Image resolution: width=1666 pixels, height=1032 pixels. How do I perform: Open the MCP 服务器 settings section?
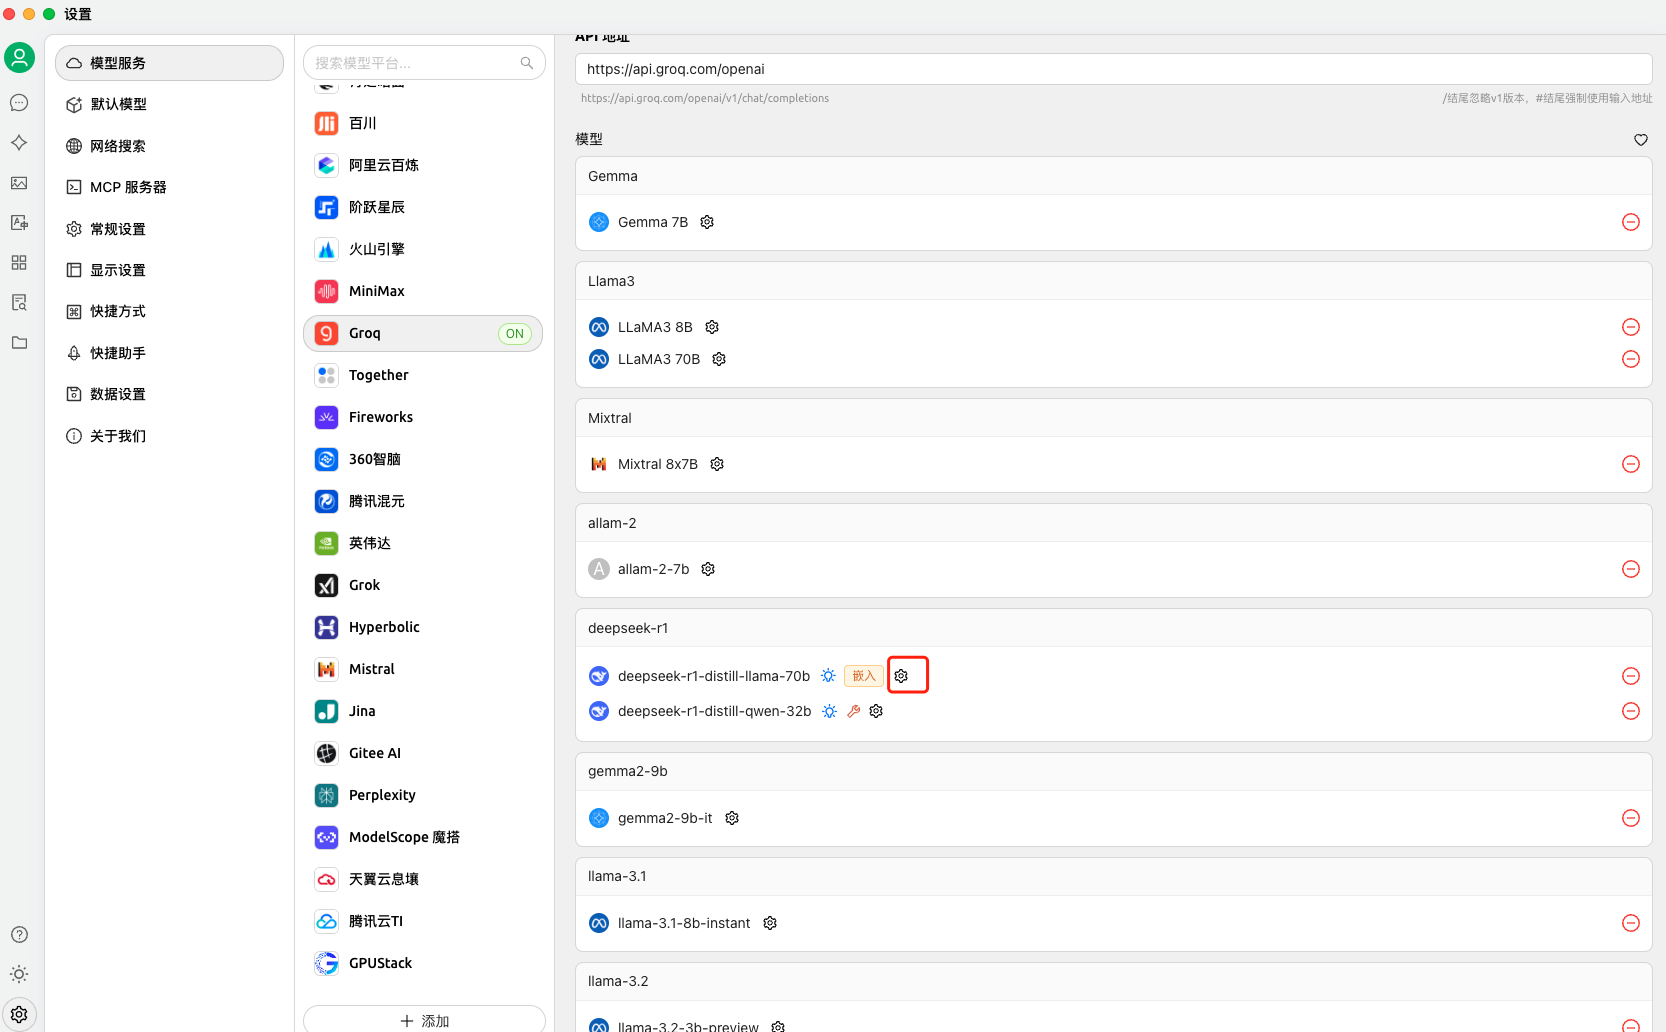click(x=125, y=186)
